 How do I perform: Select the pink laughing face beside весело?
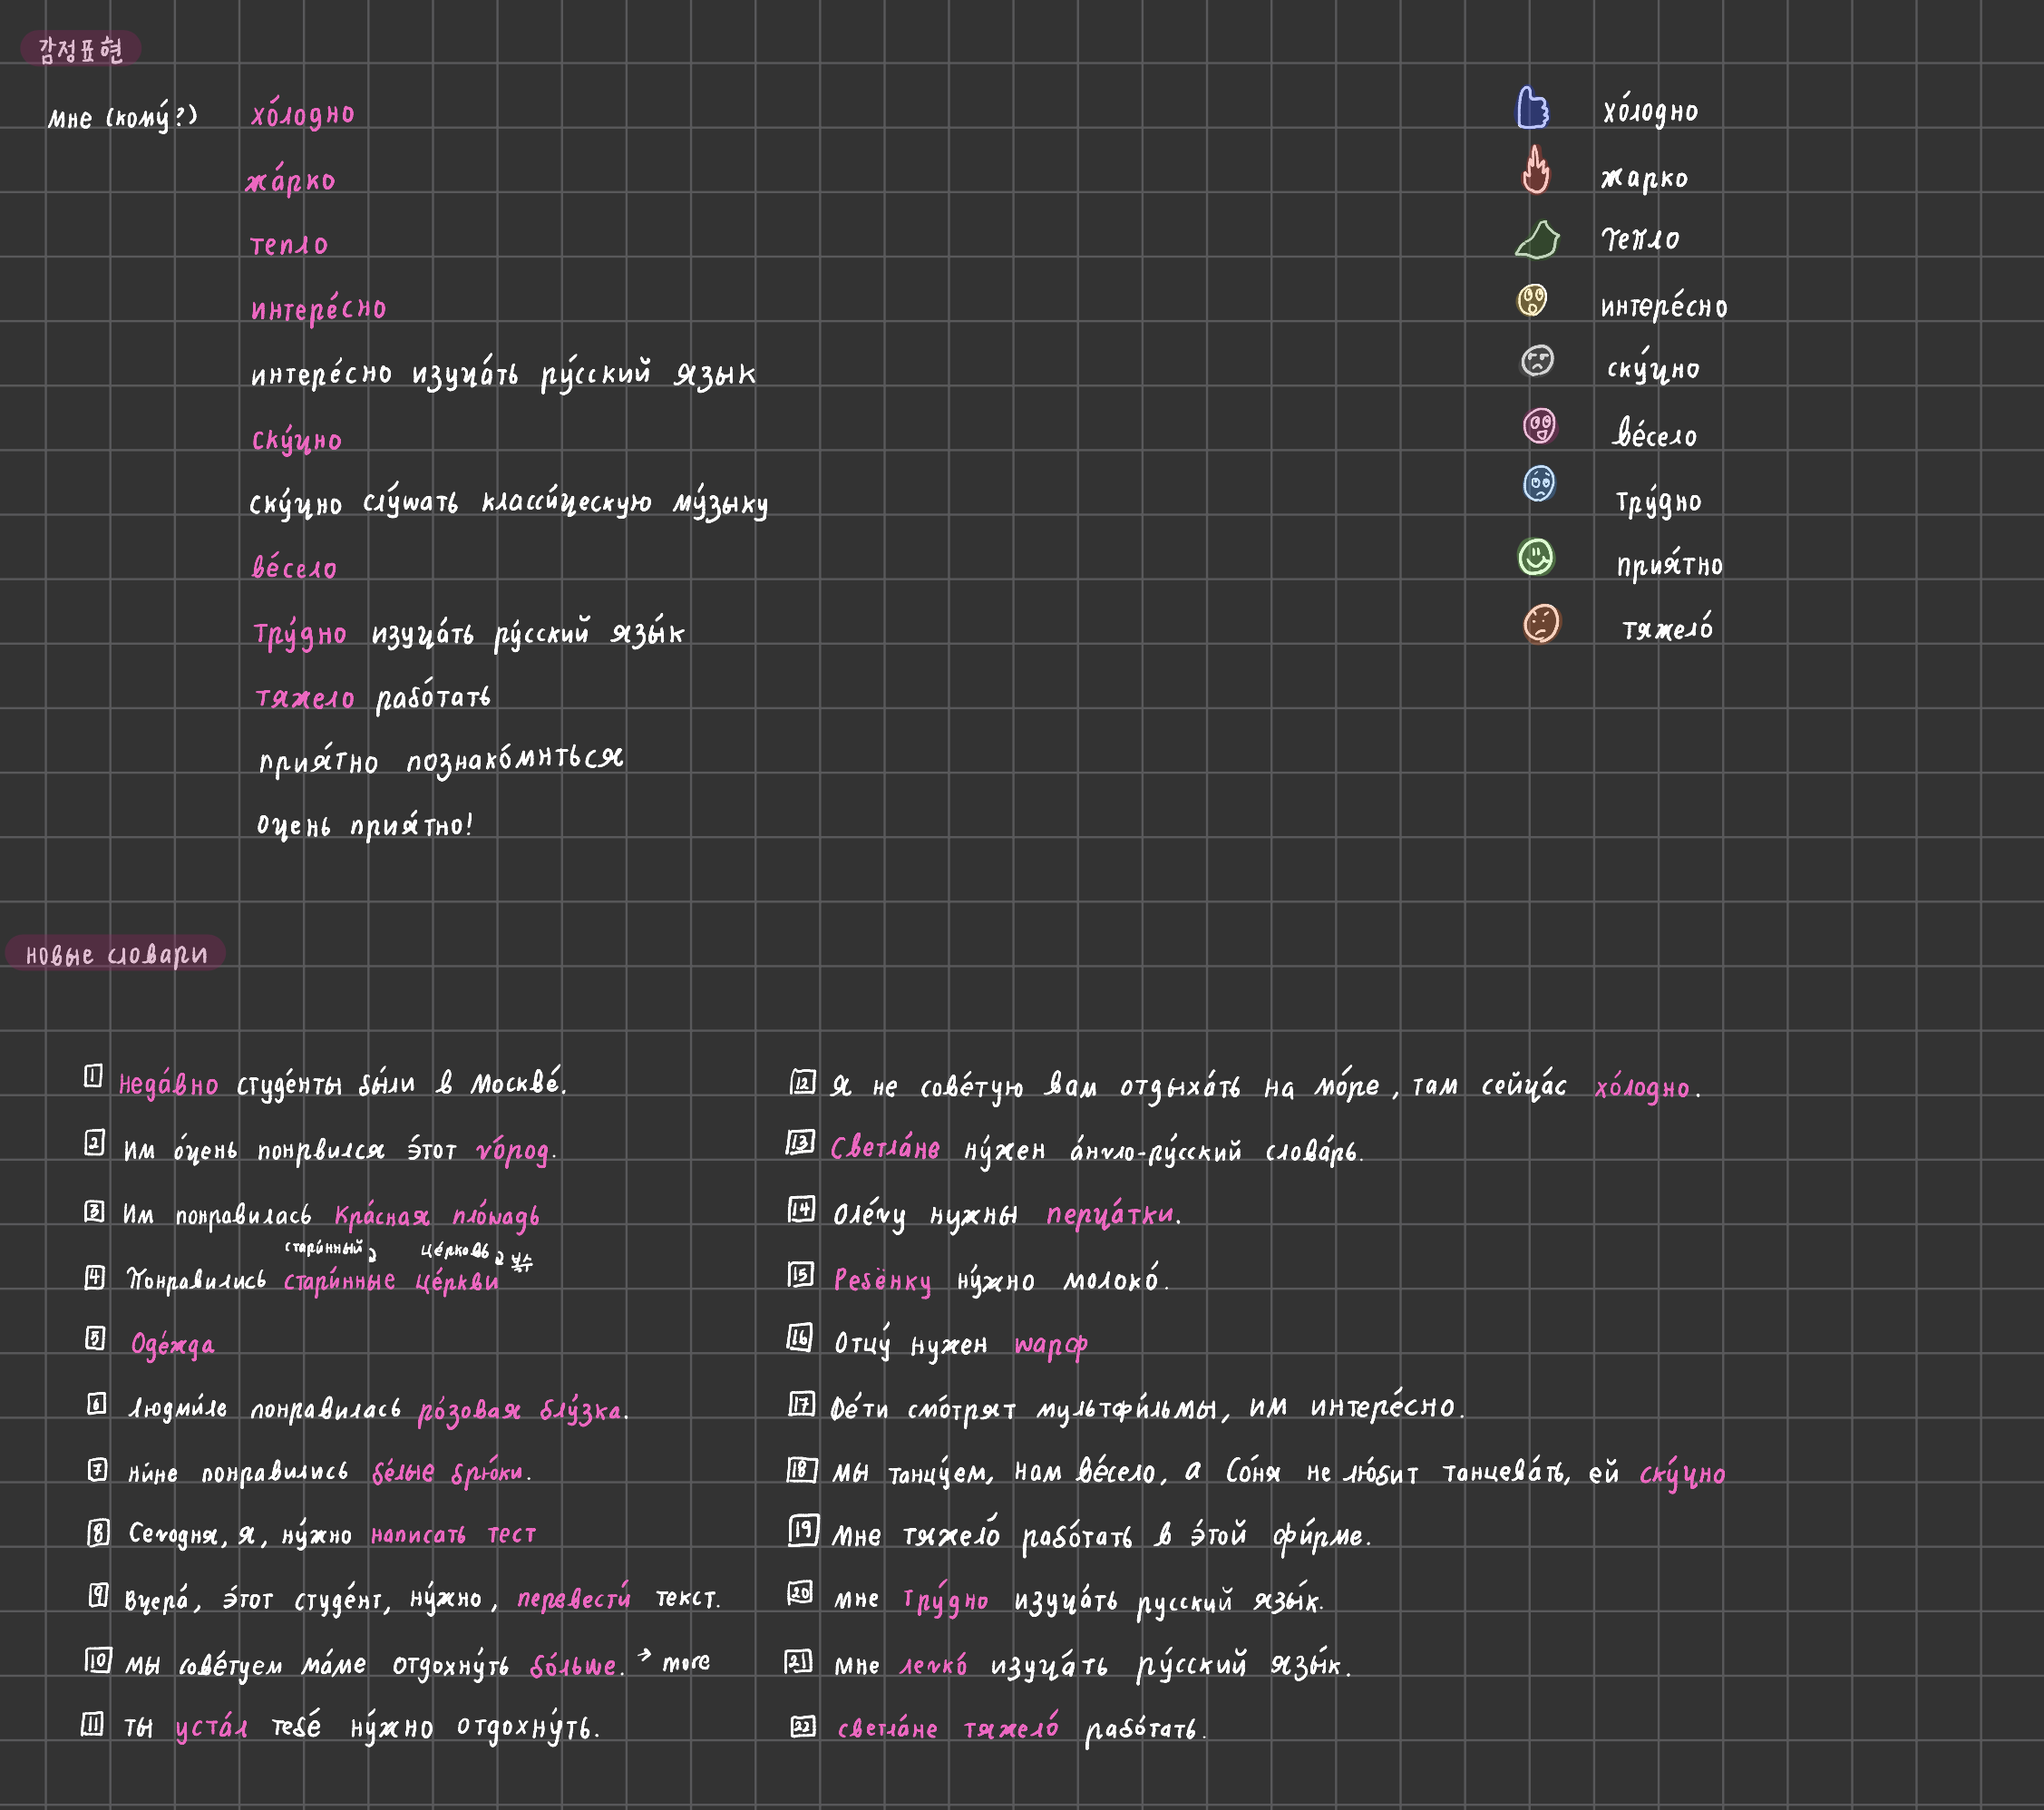pos(1540,426)
